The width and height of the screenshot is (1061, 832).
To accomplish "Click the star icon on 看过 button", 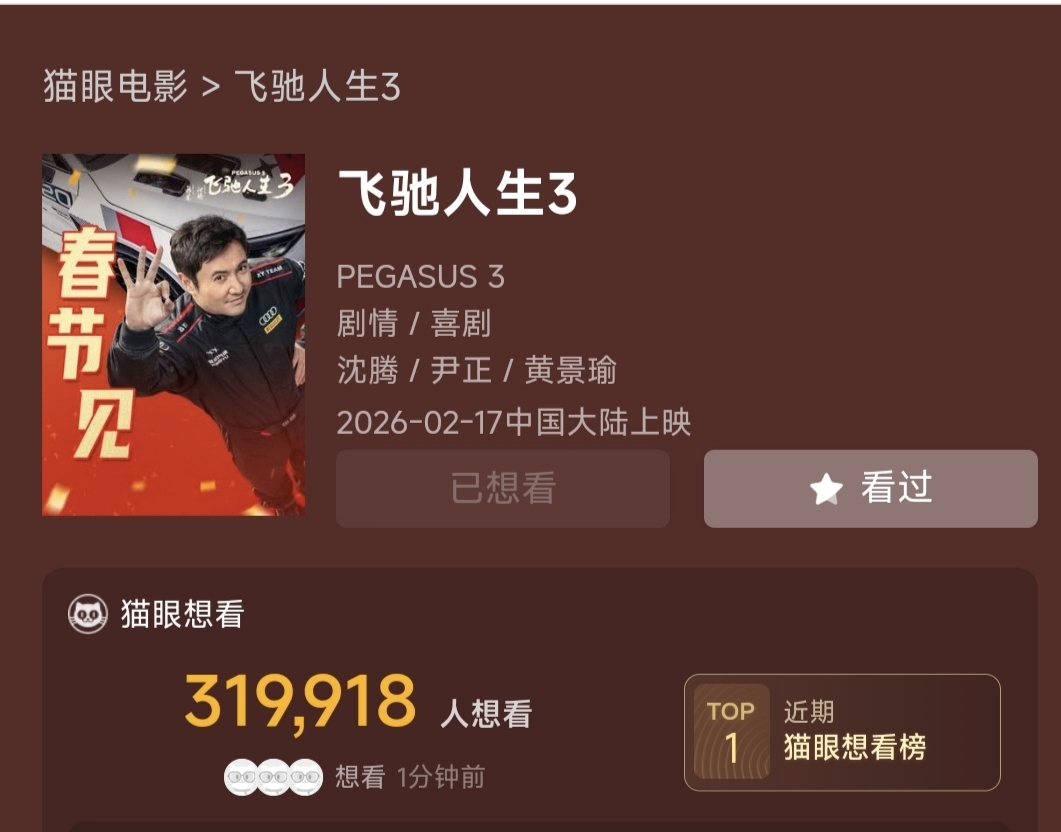I will pyautogui.click(x=826, y=488).
